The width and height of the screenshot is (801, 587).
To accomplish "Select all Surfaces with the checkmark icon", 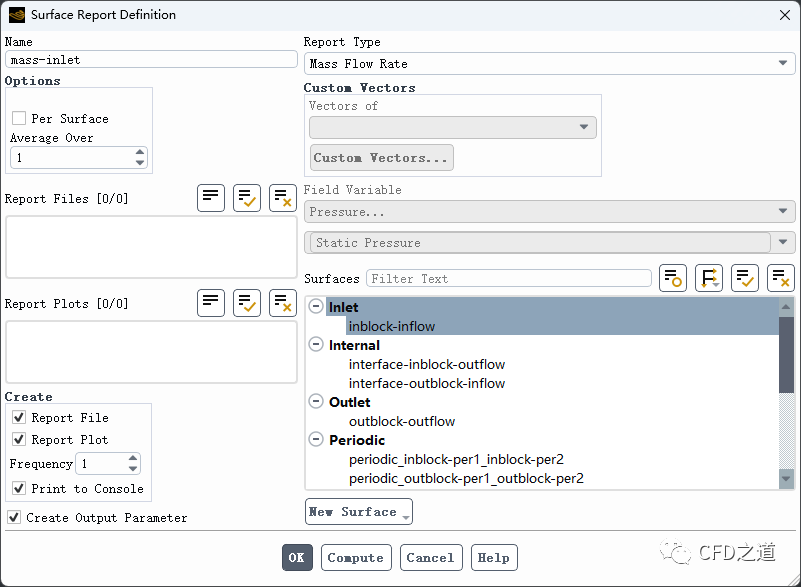I will click(x=745, y=278).
